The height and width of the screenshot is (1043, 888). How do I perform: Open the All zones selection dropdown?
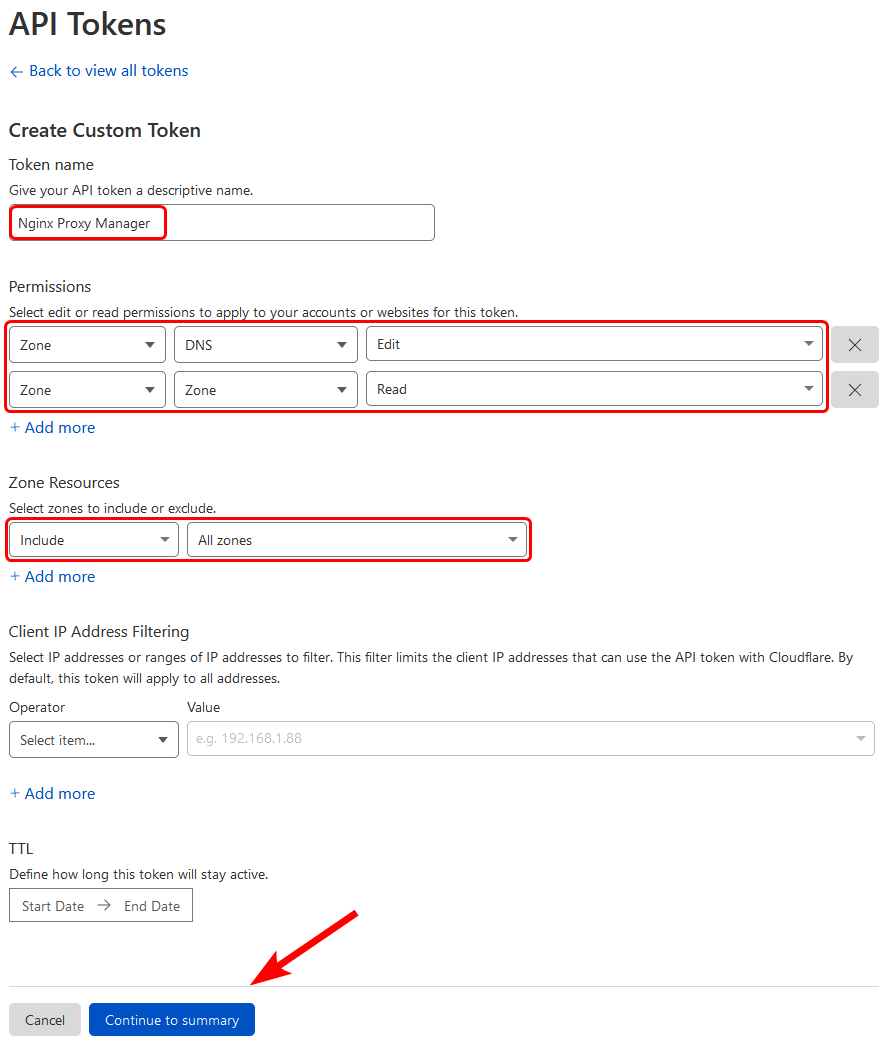(x=357, y=539)
